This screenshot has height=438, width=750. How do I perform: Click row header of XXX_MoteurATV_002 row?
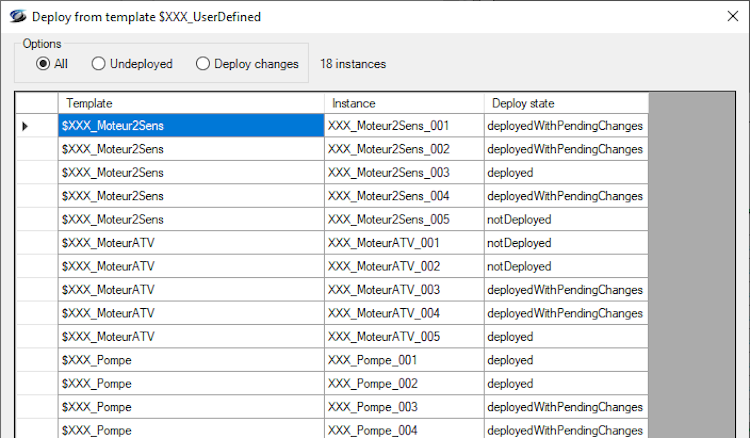click(35, 267)
